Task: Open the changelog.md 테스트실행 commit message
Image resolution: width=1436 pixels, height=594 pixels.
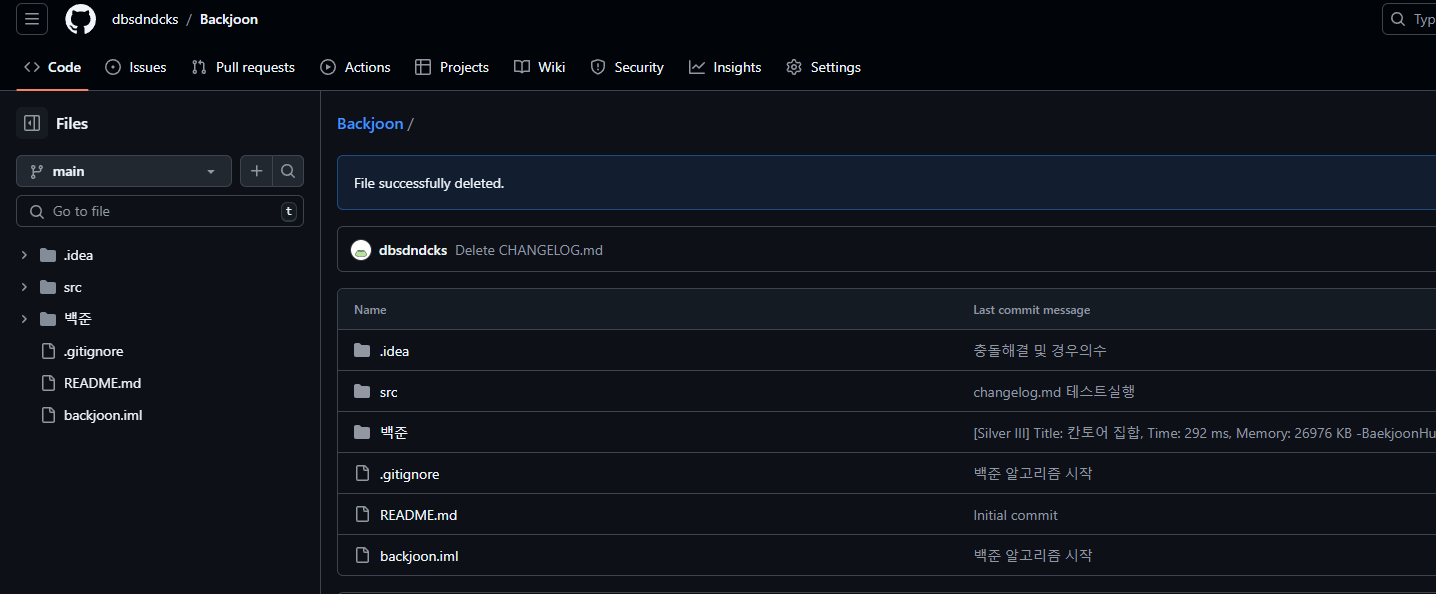Action: pyautogui.click(x=1054, y=392)
